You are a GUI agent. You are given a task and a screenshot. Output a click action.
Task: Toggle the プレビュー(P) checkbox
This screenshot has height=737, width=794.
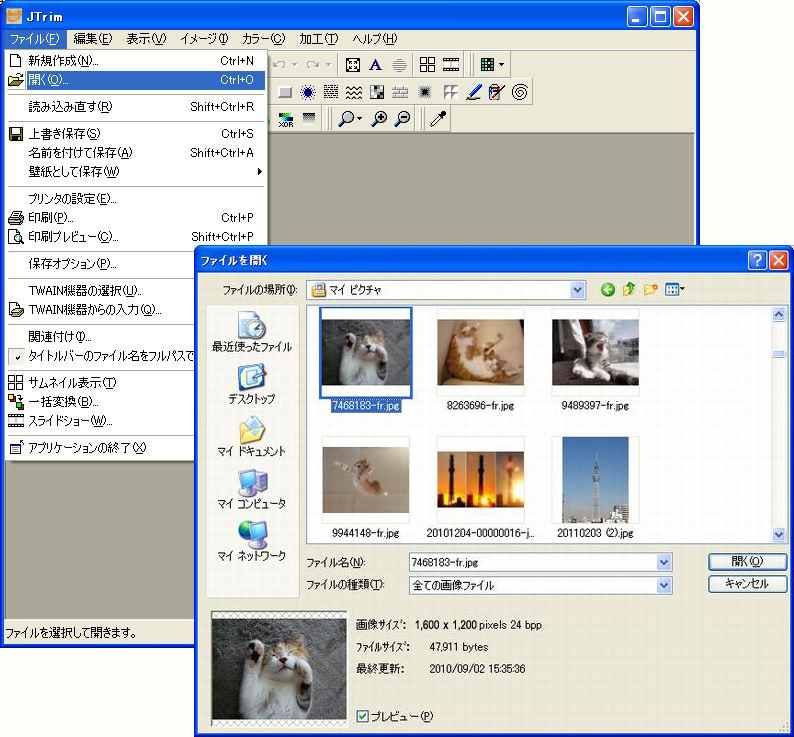(362, 716)
